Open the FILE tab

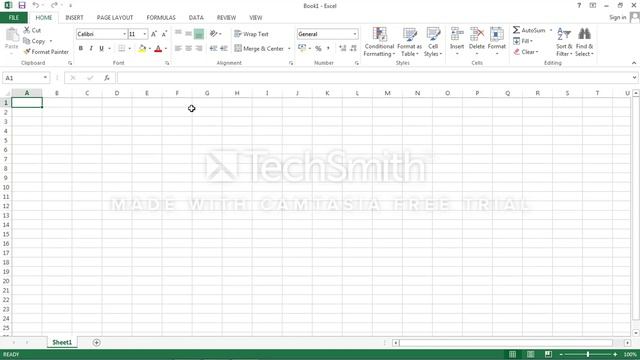coord(14,18)
